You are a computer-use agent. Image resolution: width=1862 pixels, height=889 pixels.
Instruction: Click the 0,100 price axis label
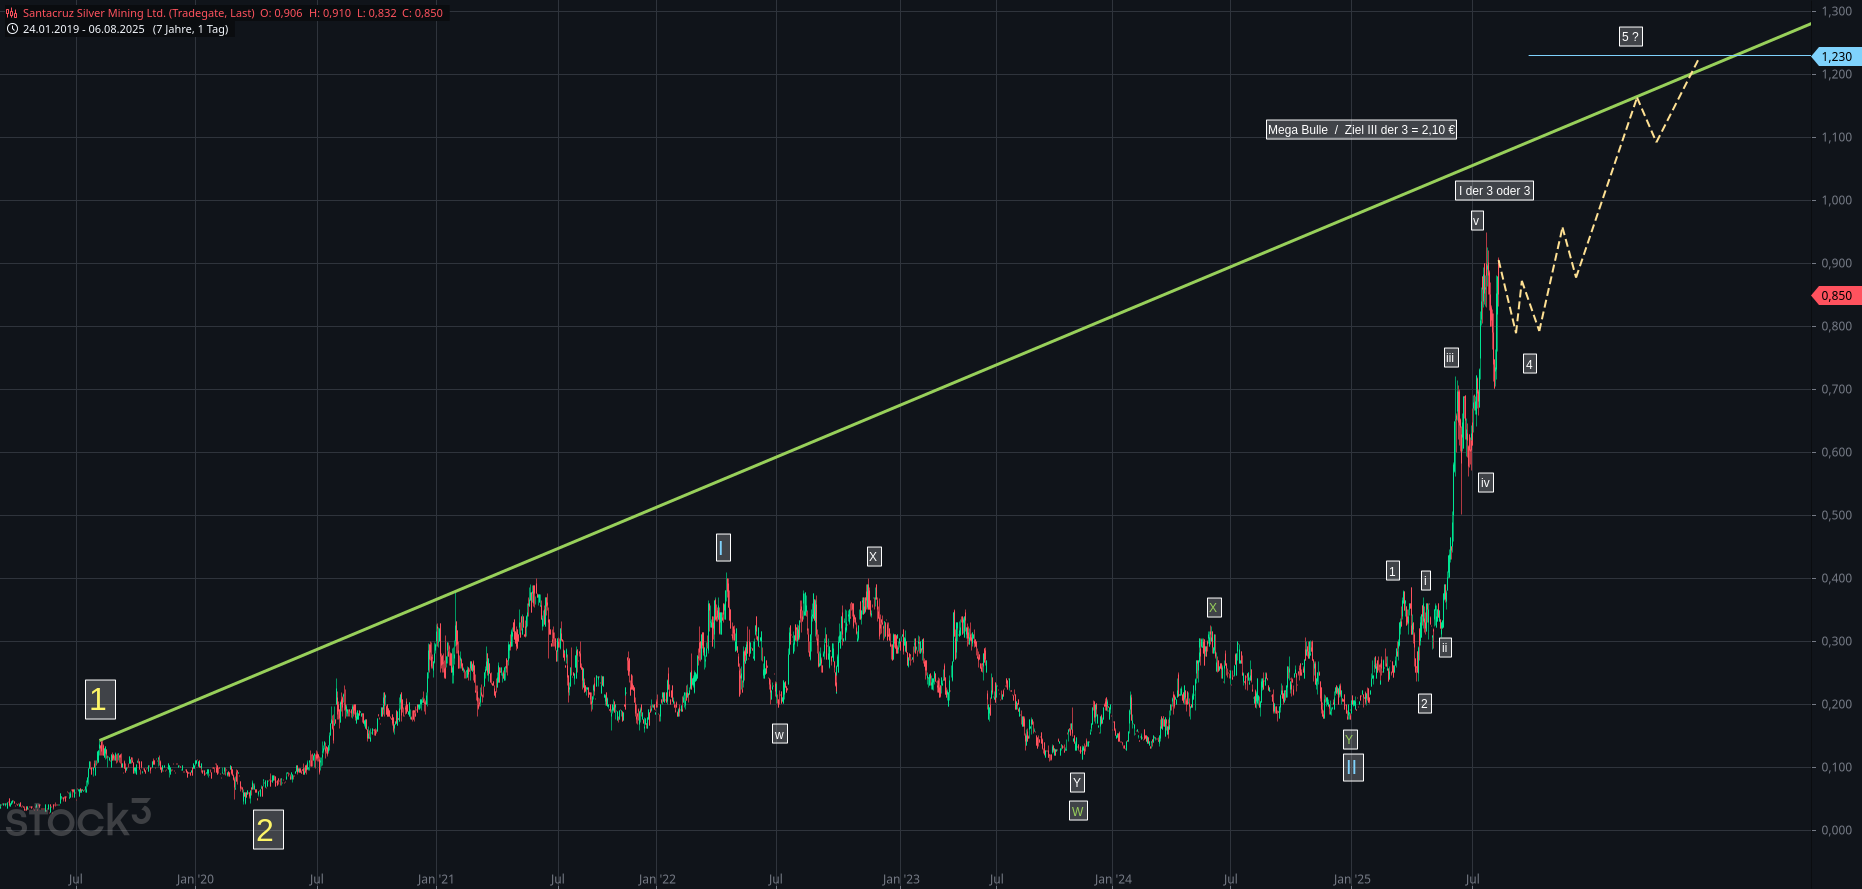point(1836,767)
